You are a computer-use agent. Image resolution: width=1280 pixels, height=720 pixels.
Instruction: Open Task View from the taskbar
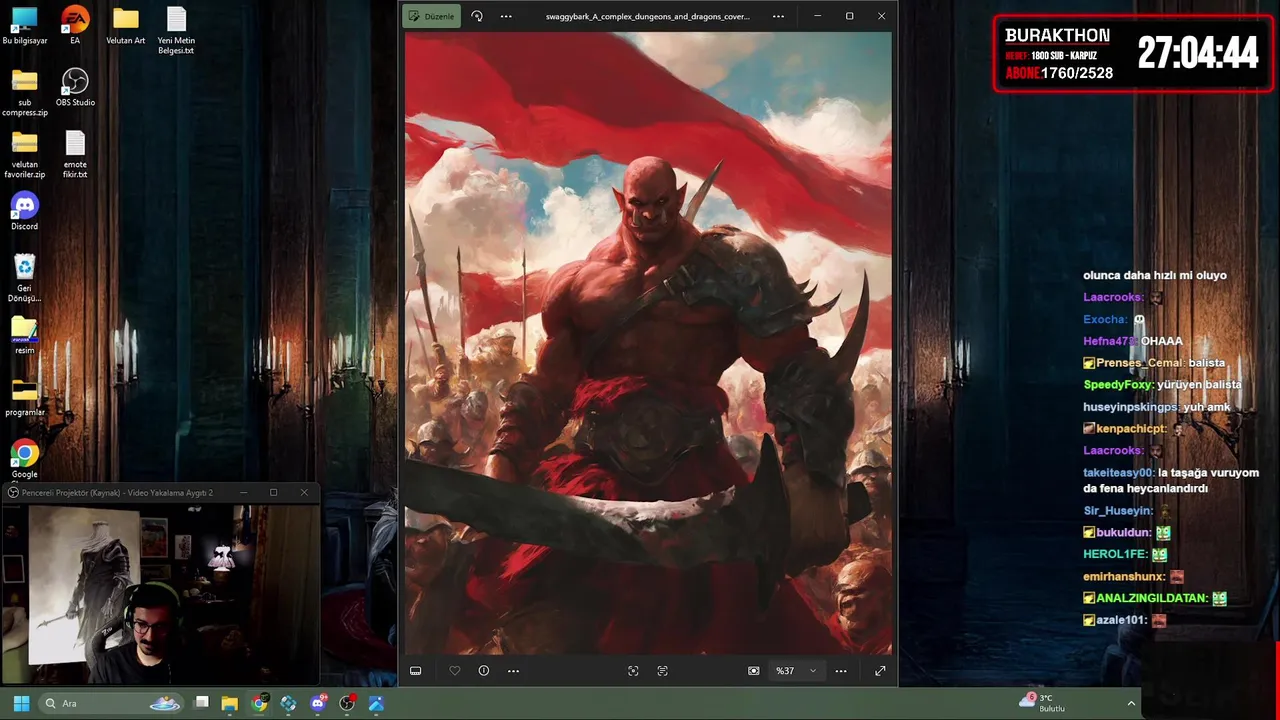201,703
